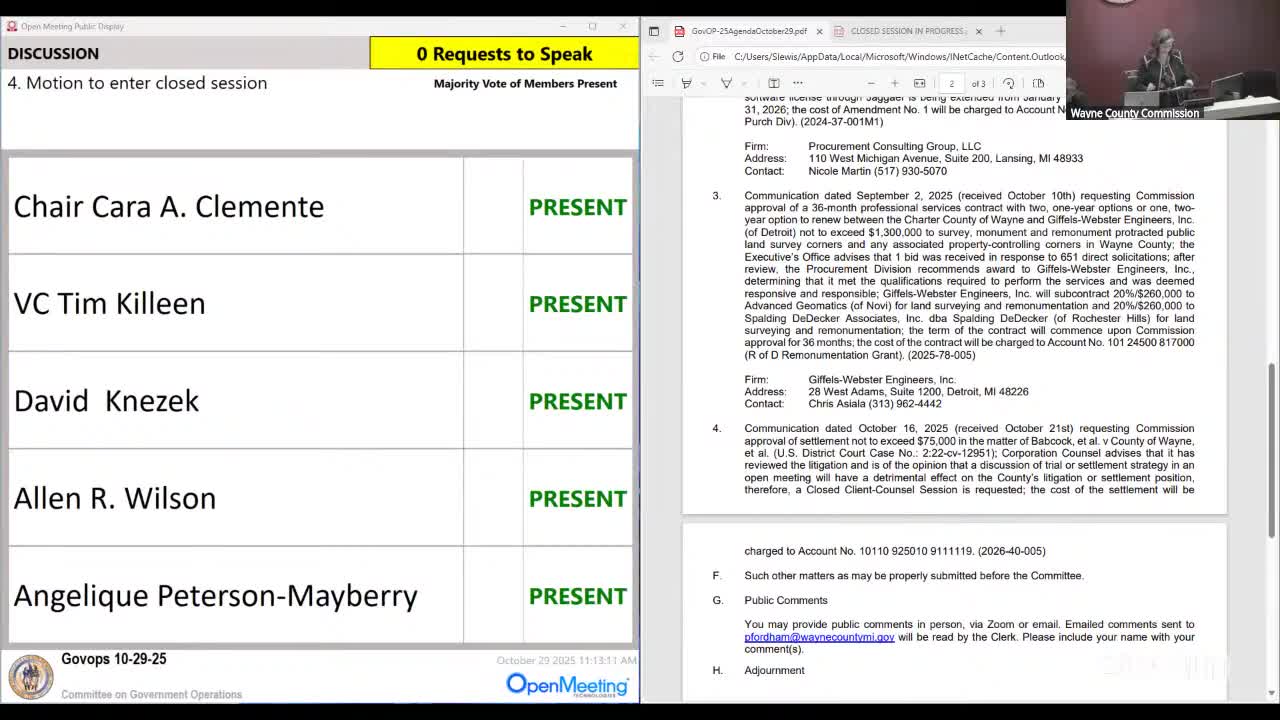Open the PDF toolbar more options ellipsis
The image size is (1280, 720).
797,83
